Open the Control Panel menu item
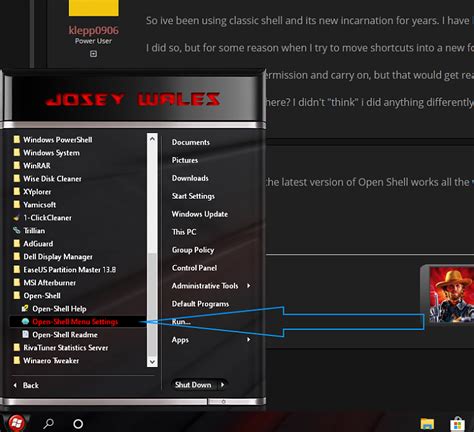The image size is (474, 432). coord(194,268)
